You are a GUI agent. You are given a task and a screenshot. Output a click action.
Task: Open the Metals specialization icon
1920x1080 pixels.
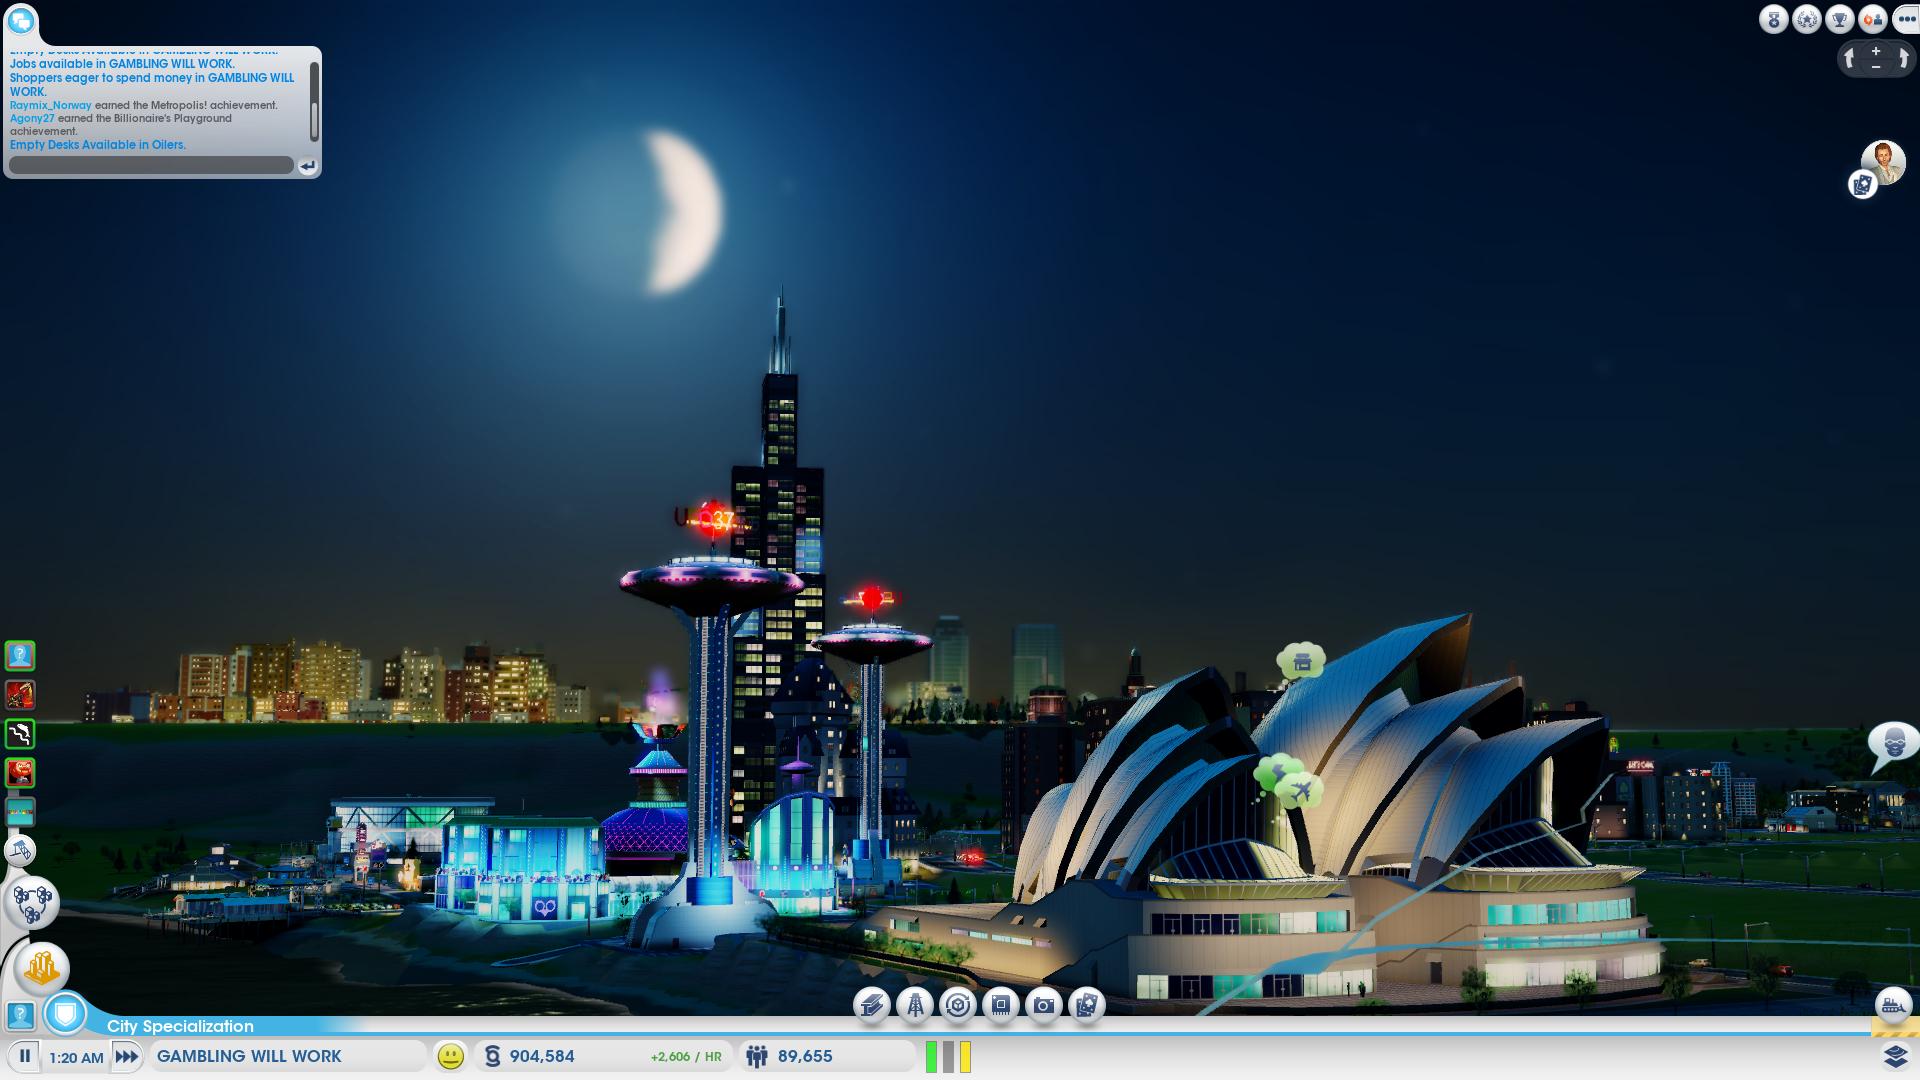(x=871, y=1005)
